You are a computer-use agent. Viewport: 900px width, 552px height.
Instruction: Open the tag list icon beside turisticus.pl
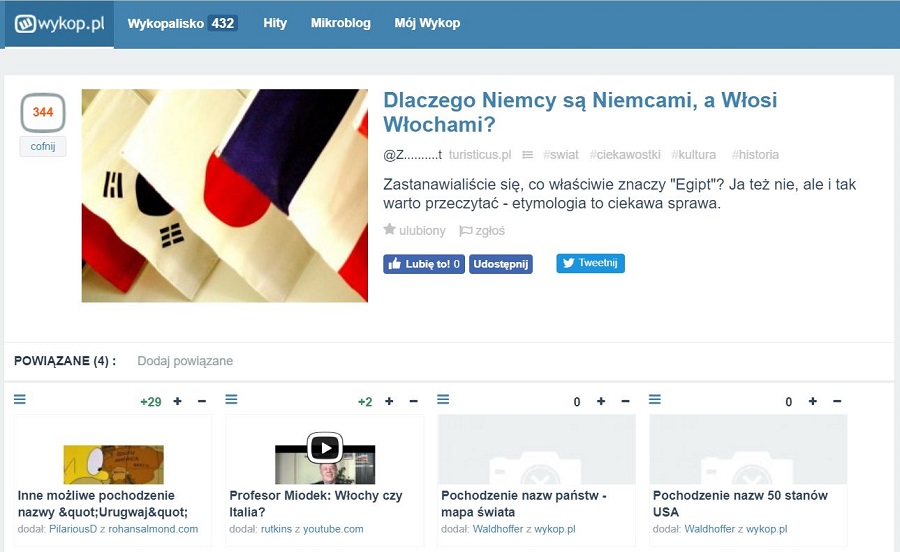pyautogui.click(x=527, y=155)
